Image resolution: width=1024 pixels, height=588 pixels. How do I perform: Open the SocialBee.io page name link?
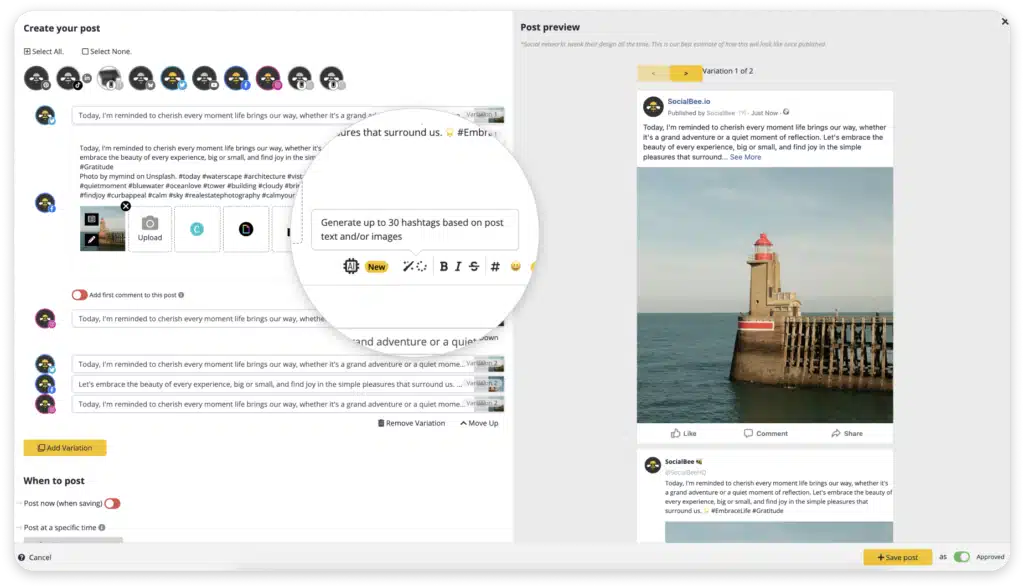pyautogui.click(x=688, y=101)
